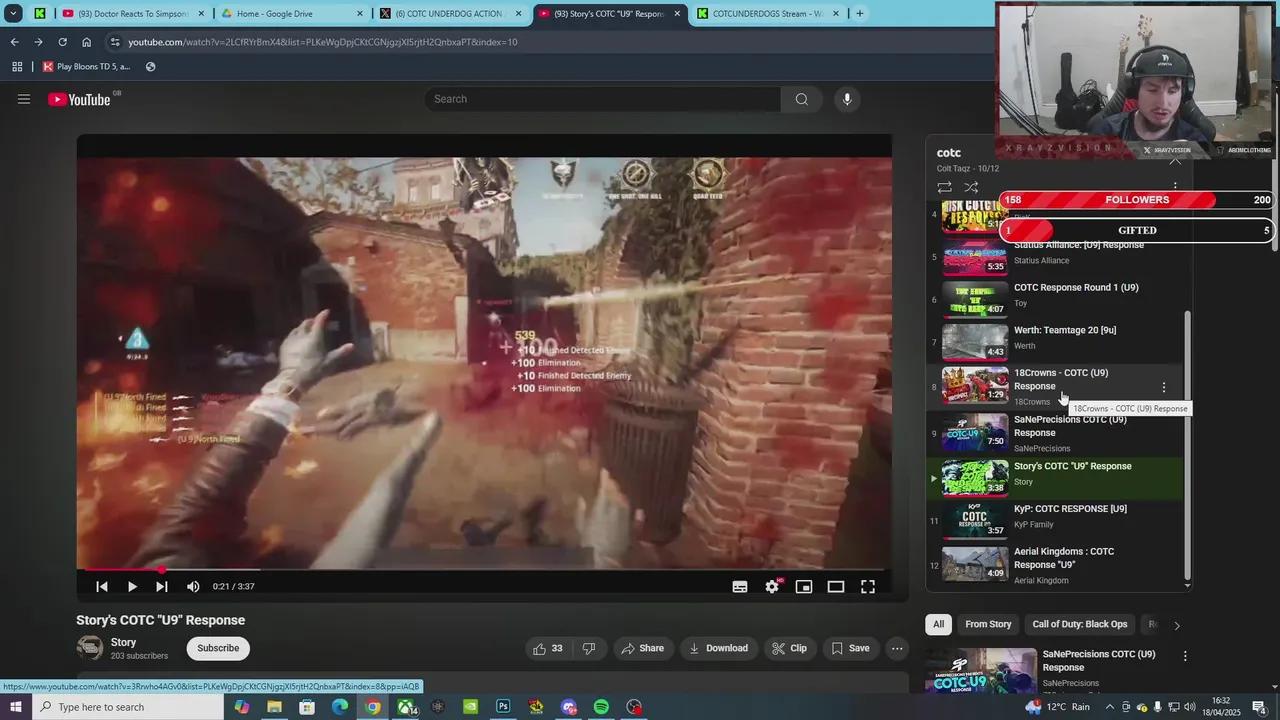This screenshot has height=720, width=1280.
Task: Open SaNePrecisions COTC (U9) Response playlist item
Action: [x=1056, y=433]
